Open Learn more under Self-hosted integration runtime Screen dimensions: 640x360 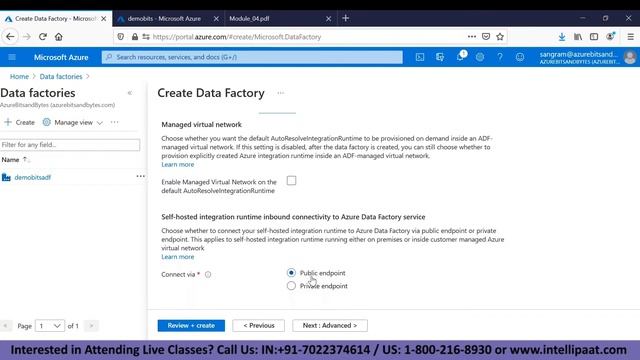point(178,257)
